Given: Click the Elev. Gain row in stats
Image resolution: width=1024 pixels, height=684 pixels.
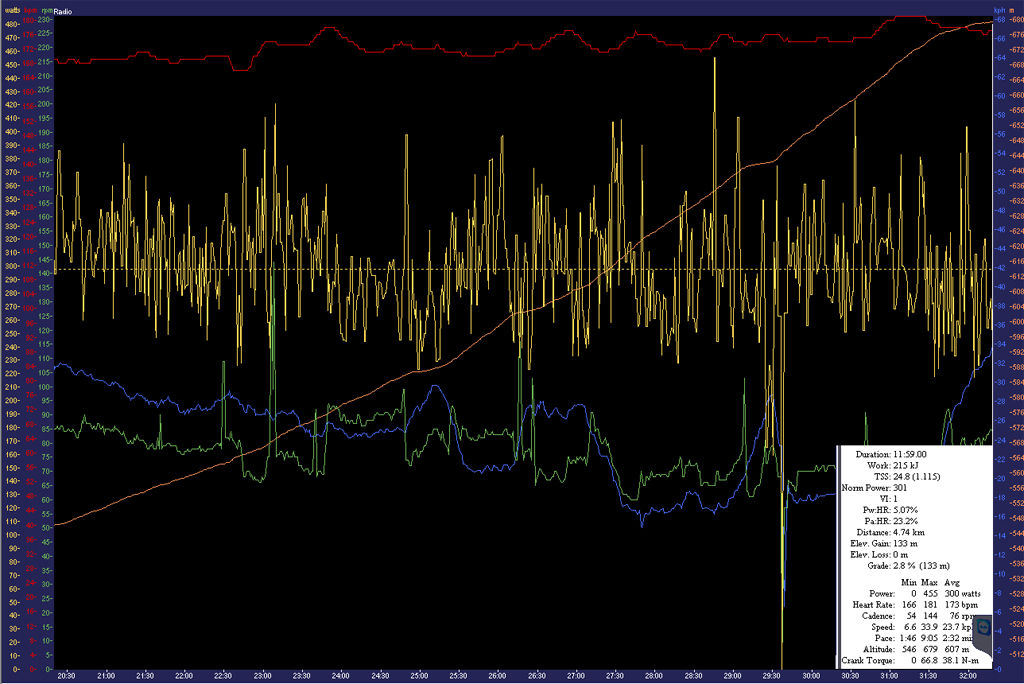Looking at the screenshot, I should (x=892, y=543).
